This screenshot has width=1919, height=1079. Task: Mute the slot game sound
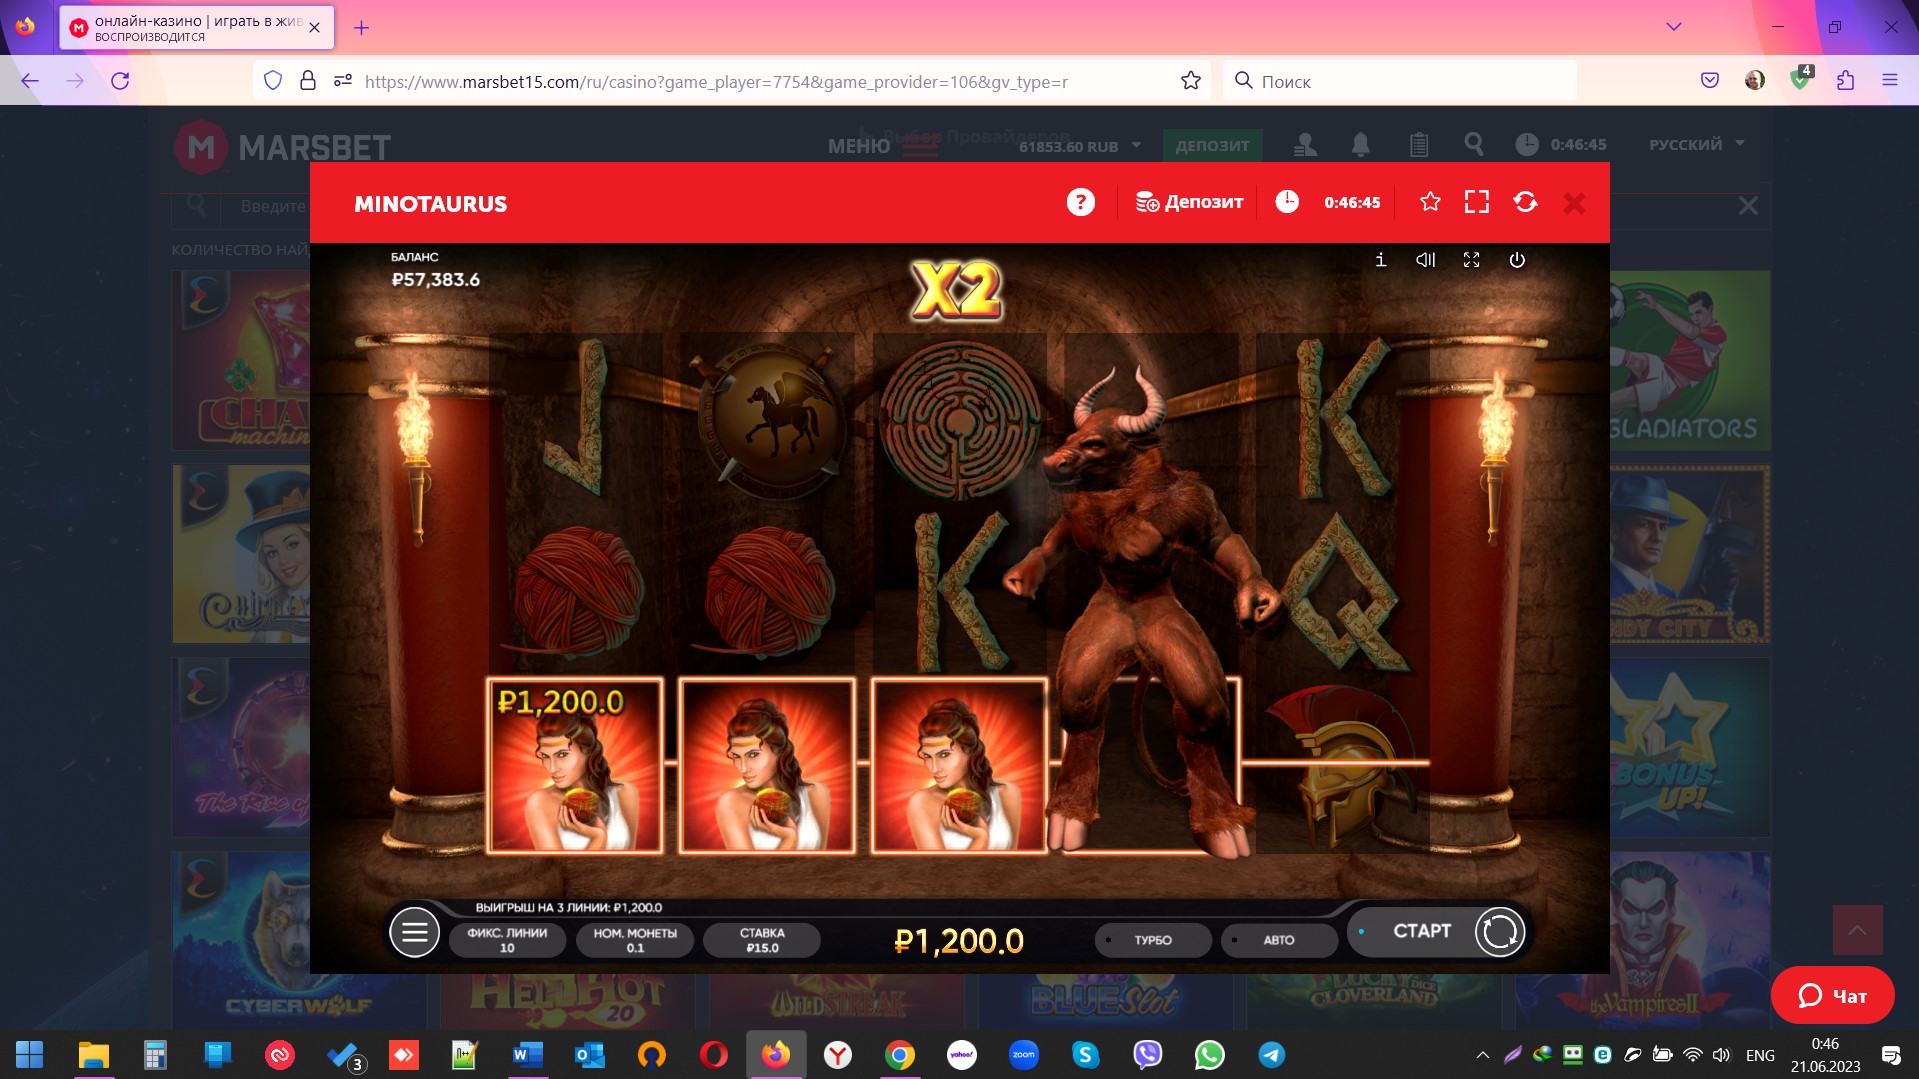point(1426,260)
